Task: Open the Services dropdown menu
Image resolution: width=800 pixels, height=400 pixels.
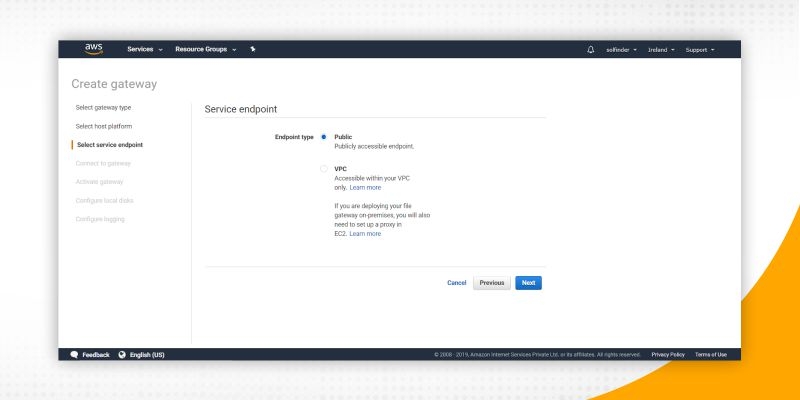Action: (144, 49)
